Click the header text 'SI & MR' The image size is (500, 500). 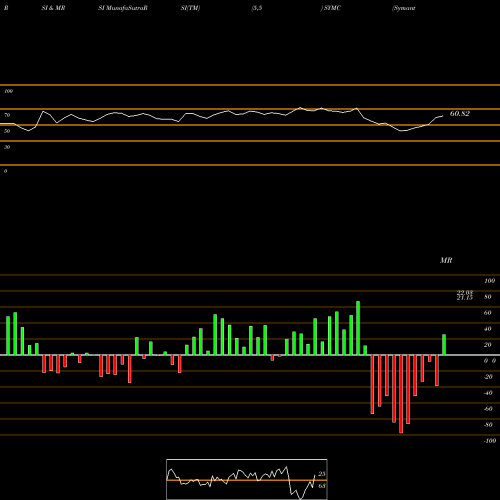point(53,8)
